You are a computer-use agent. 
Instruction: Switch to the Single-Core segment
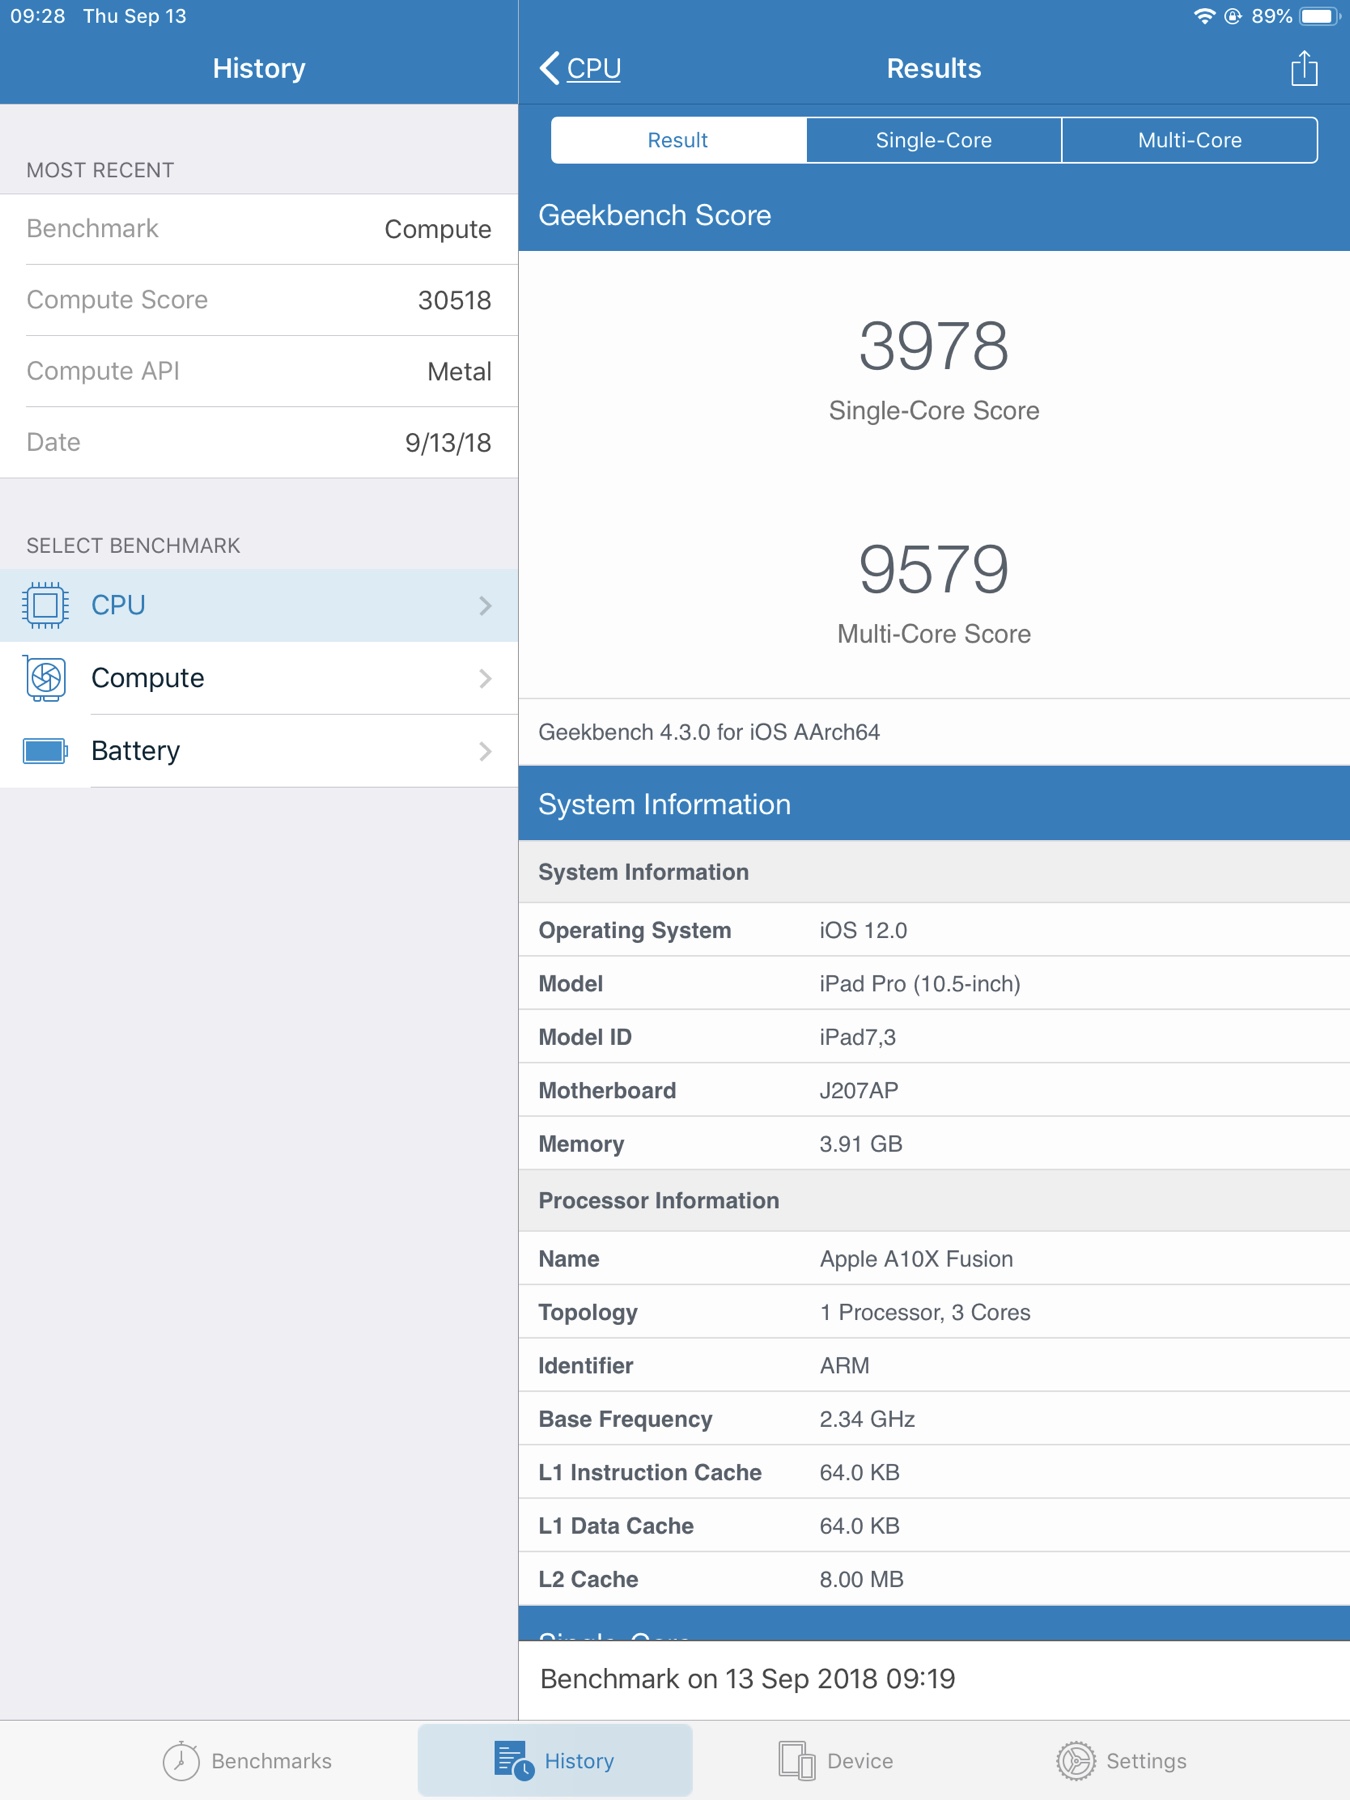934,140
